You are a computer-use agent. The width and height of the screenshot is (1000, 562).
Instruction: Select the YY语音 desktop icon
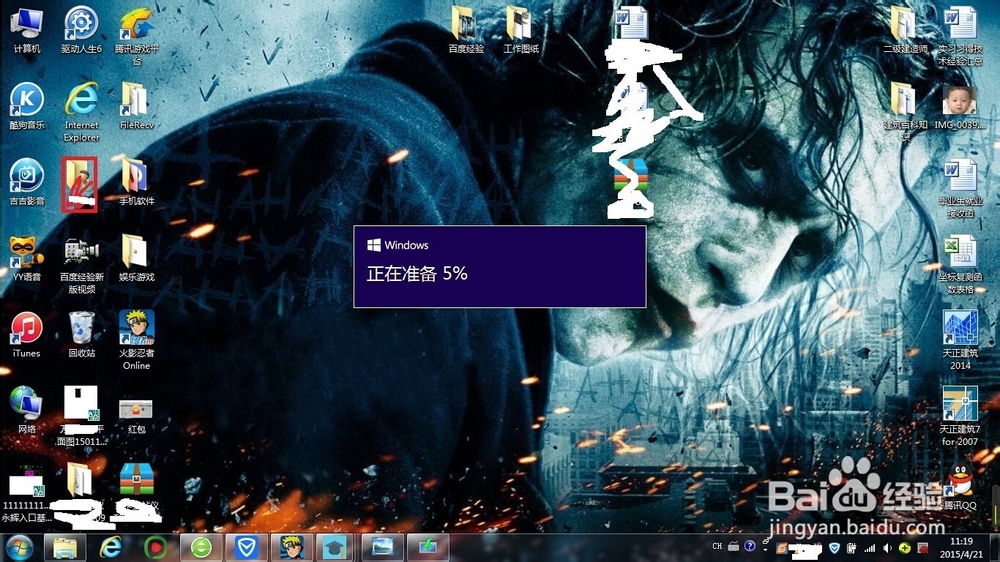pyautogui.click(x=27, y=258)
